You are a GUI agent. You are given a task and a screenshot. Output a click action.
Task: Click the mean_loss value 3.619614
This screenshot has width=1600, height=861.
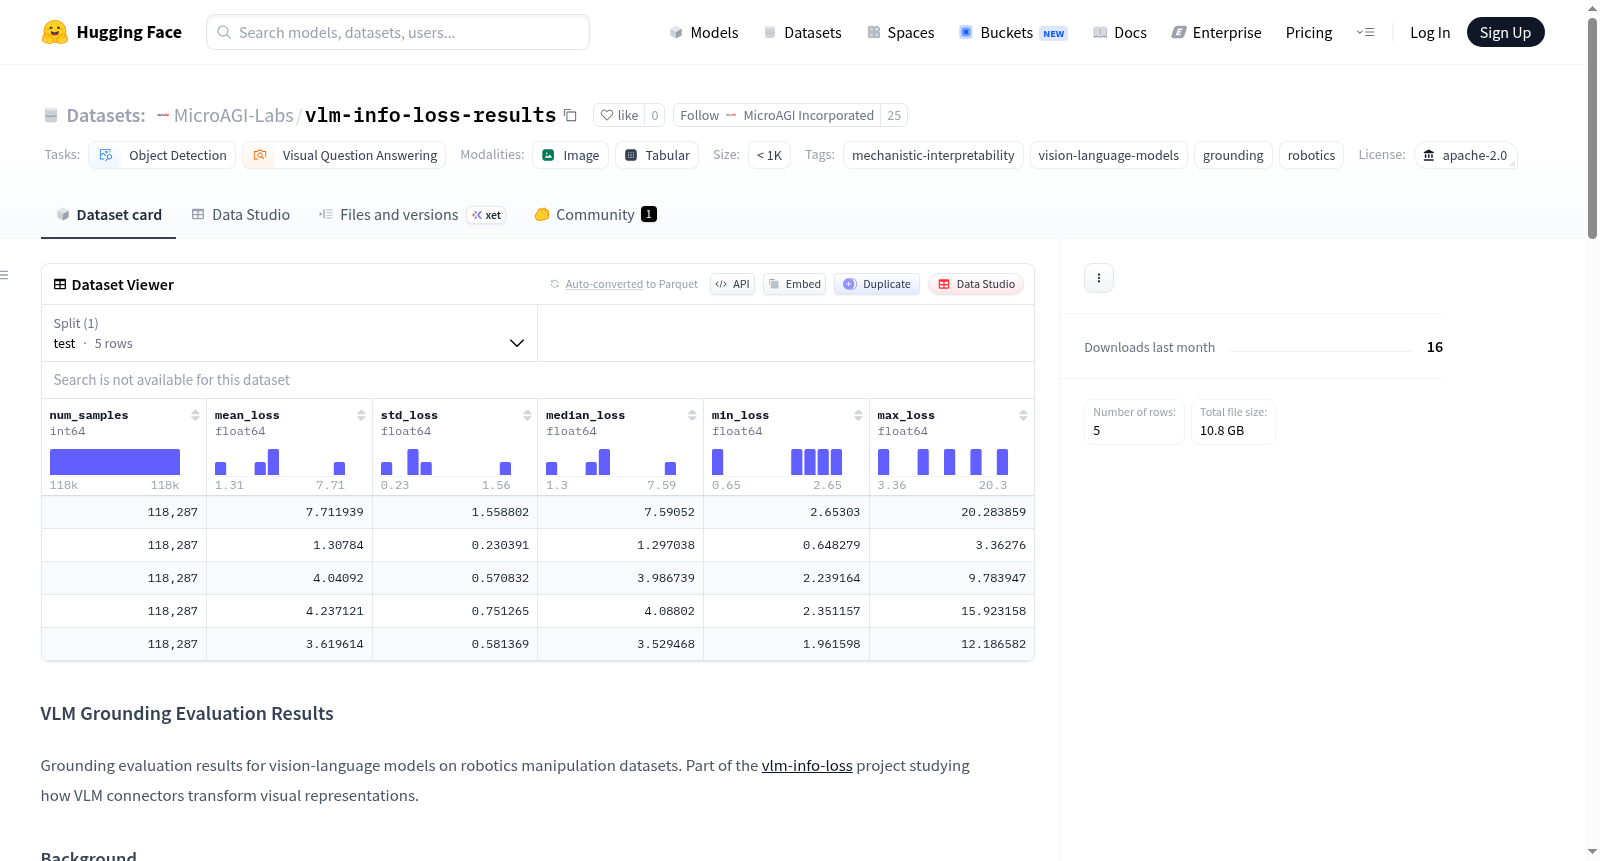click(335, 644)
